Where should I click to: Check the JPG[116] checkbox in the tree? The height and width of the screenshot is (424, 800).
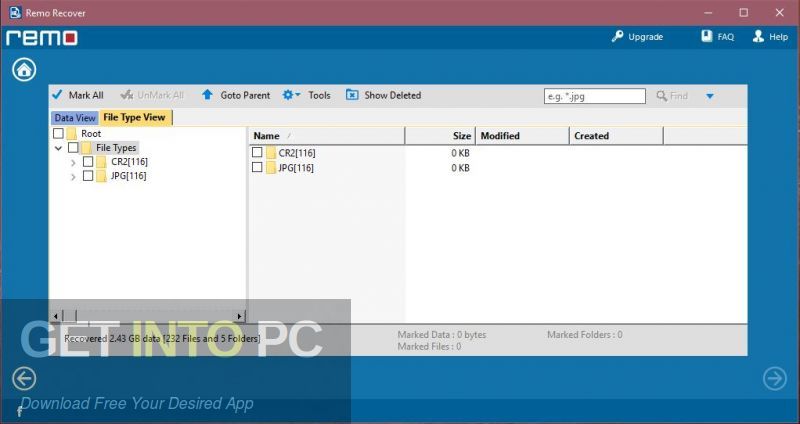[x=88, y=176]
